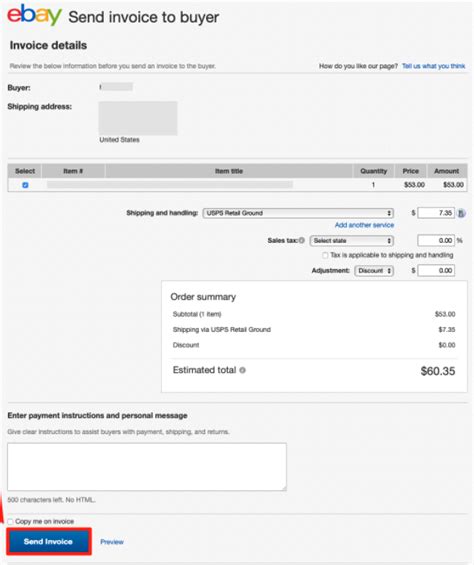Open the shipping calculator icon
474x565 pixels.
pos(461,213)
